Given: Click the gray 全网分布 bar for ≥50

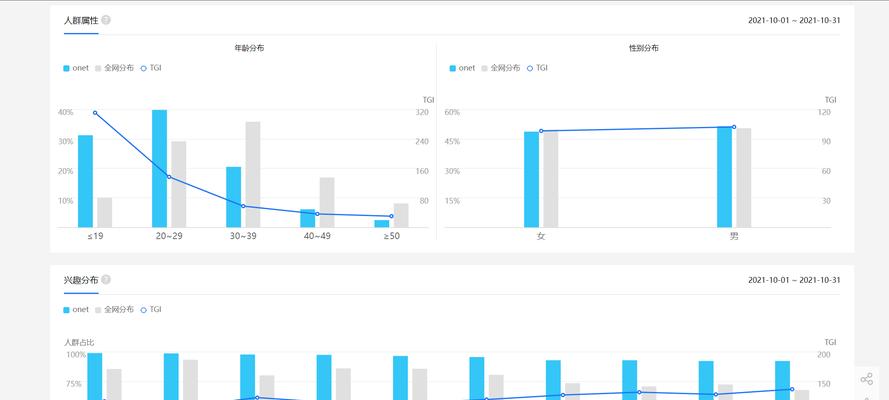Looking at the screenshot, I should (401, 215).
